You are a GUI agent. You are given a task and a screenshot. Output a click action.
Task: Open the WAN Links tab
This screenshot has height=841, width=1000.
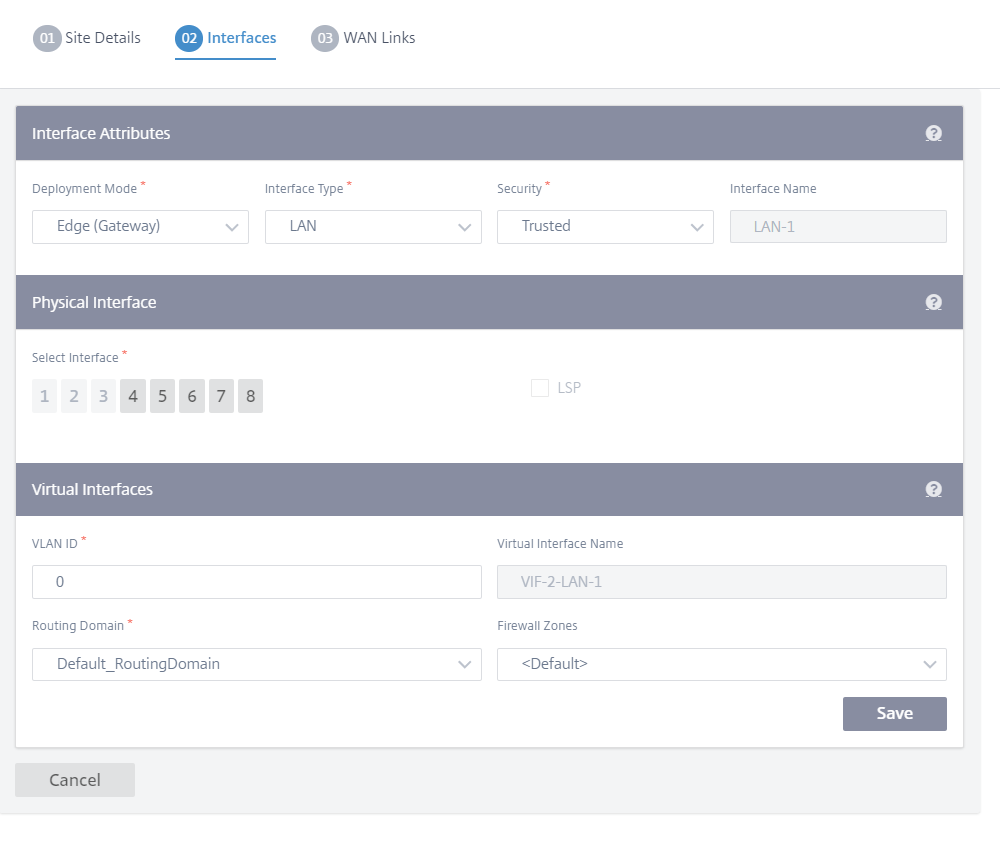[x=363, y=38]
